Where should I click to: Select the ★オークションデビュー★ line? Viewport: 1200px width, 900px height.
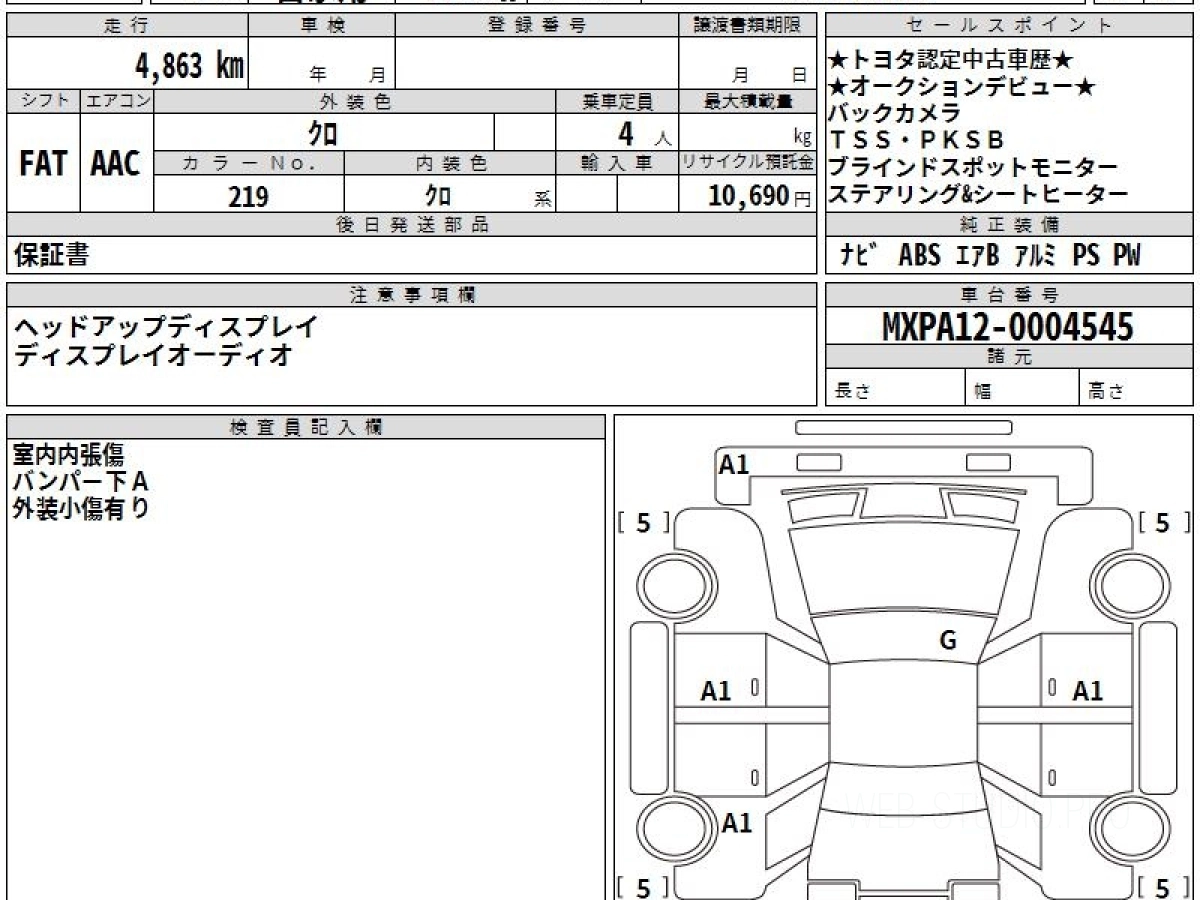tap(963, 87)
